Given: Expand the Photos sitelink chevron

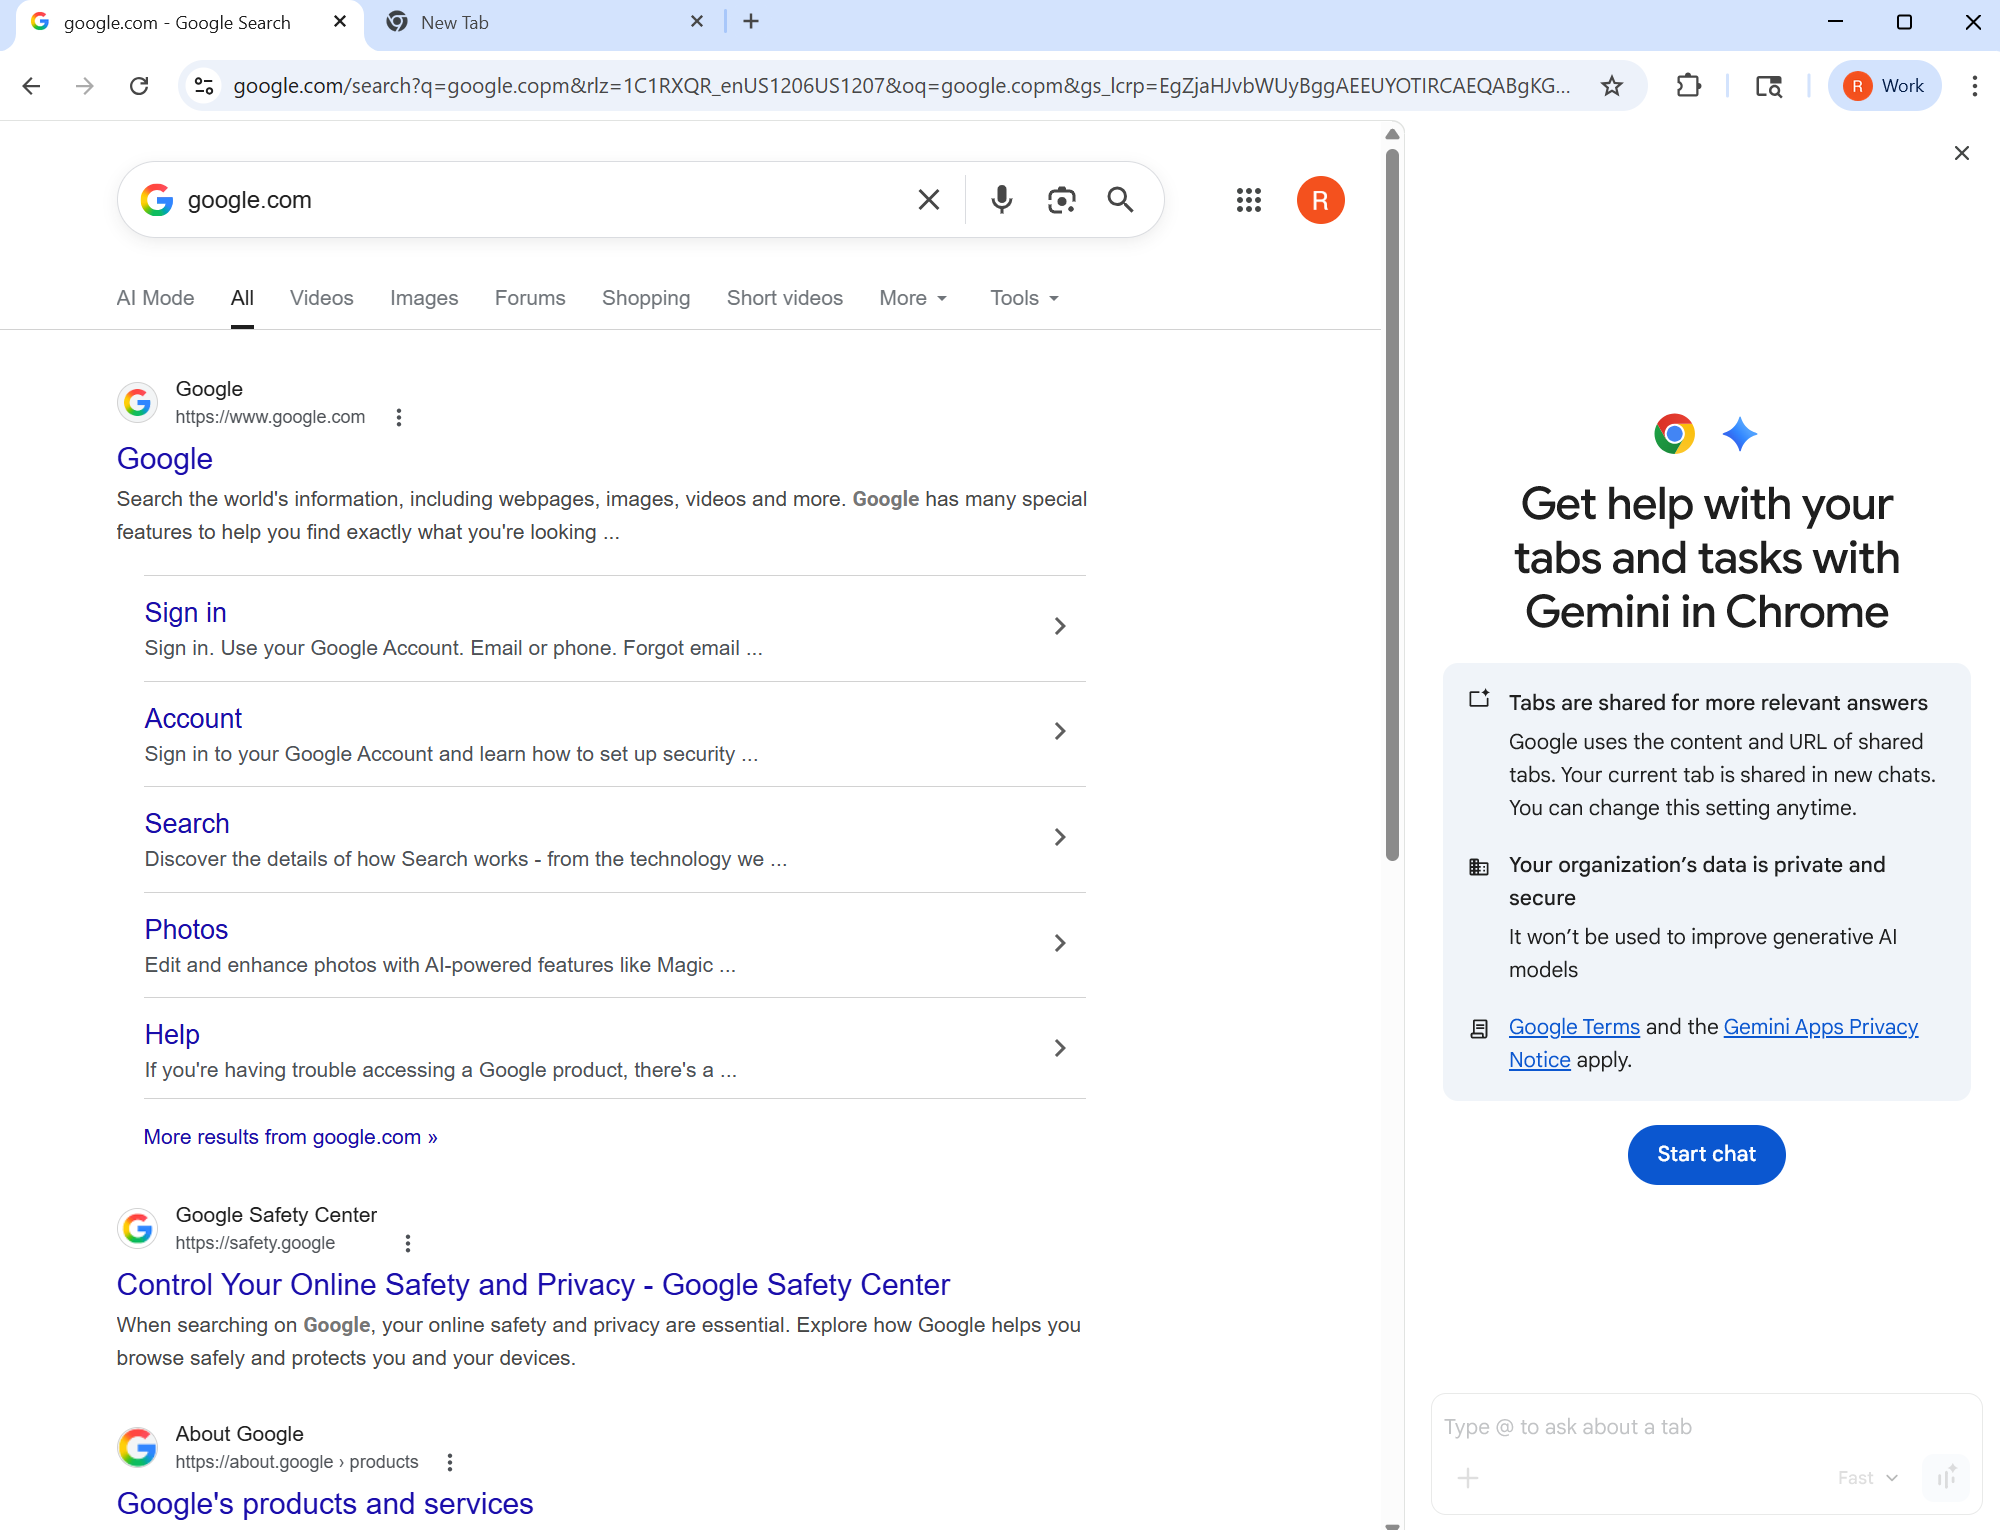Looking at the screenshot, I should point(1060,943).
